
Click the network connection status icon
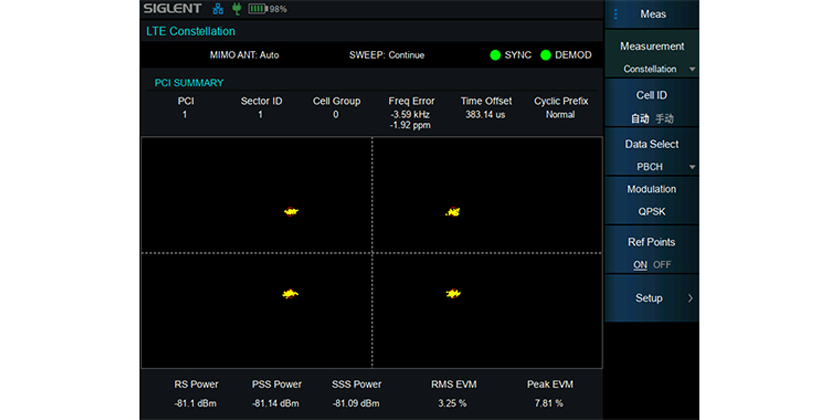218,9
